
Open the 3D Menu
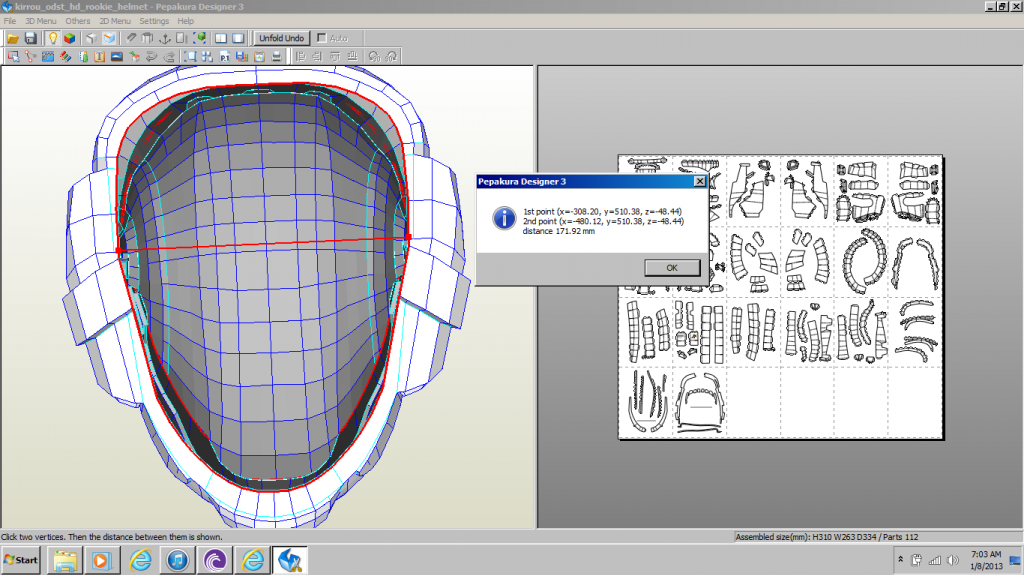[40, 21]
